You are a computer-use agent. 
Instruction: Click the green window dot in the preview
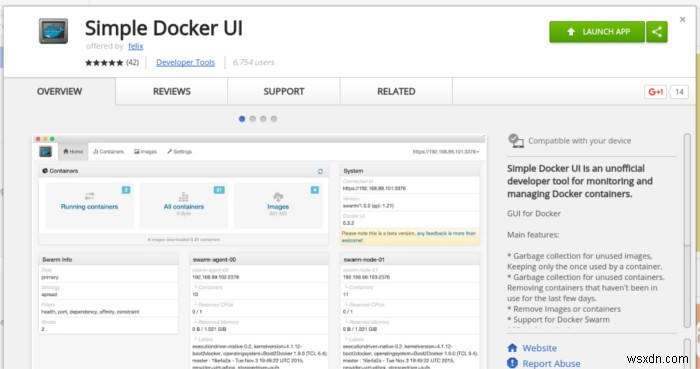pos(52,139)
